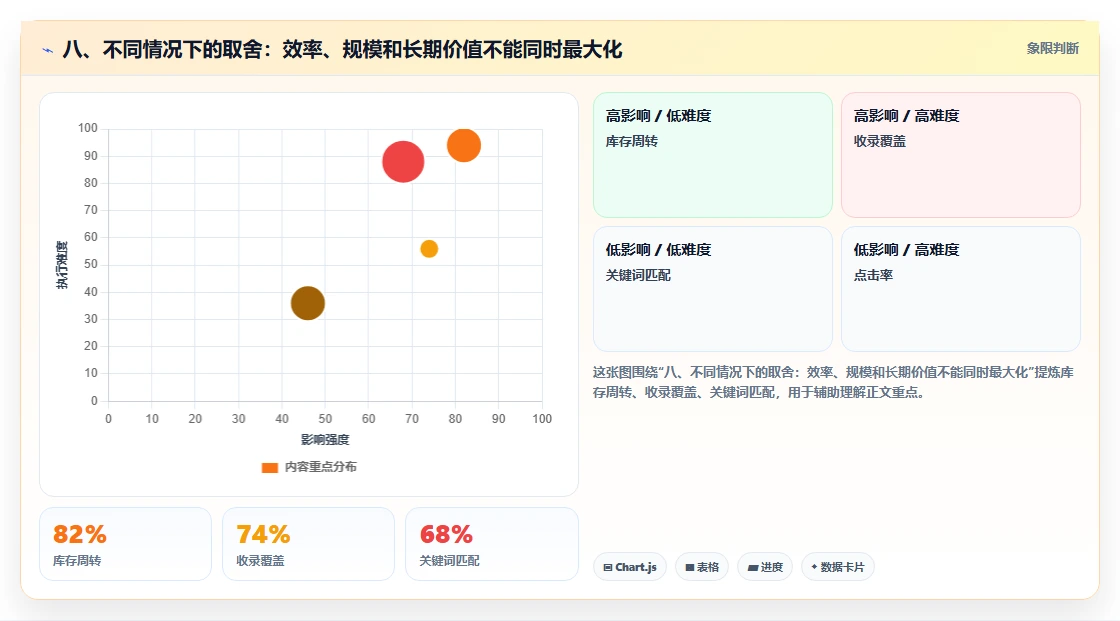
Task: Click the 点击率 text in quadrant card
Action: tap(873, 275)
